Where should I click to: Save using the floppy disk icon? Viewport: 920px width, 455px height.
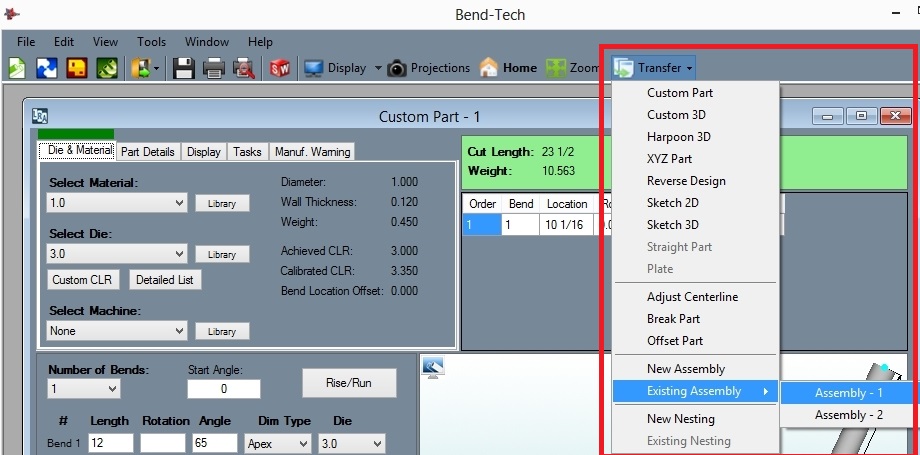184,68
